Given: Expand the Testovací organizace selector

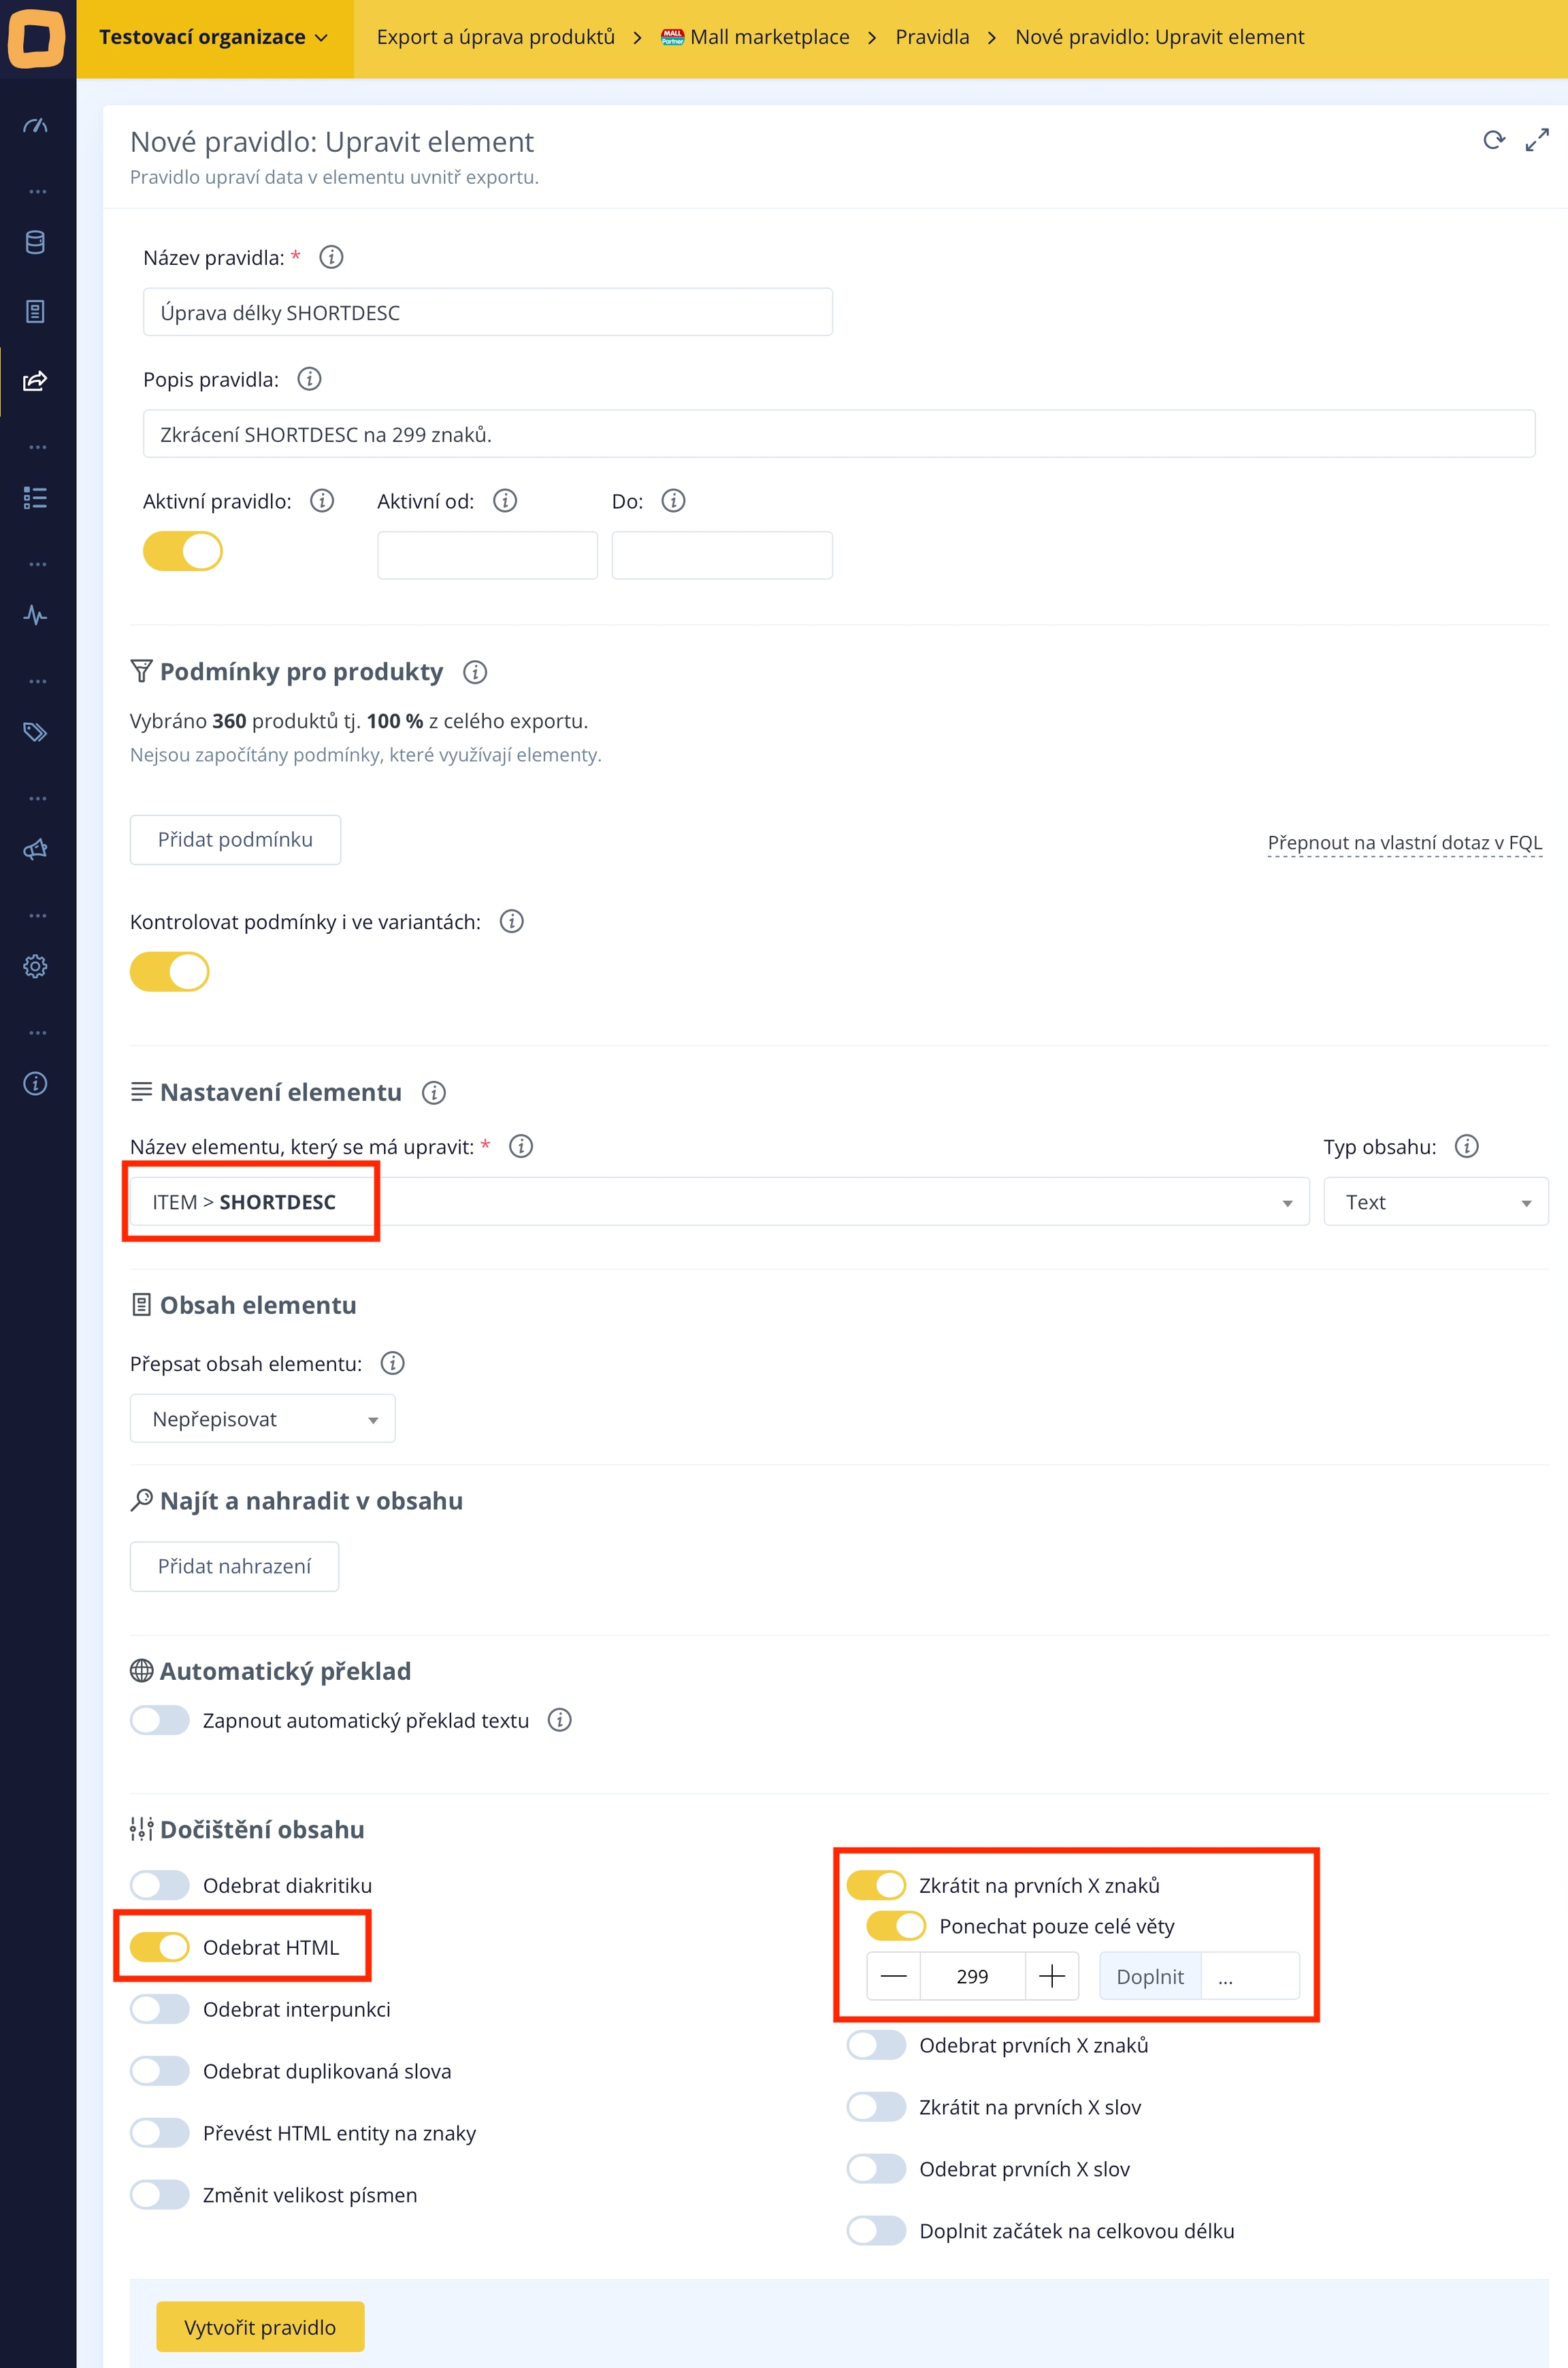Looking at the screenshot, I should click(214, 38).
